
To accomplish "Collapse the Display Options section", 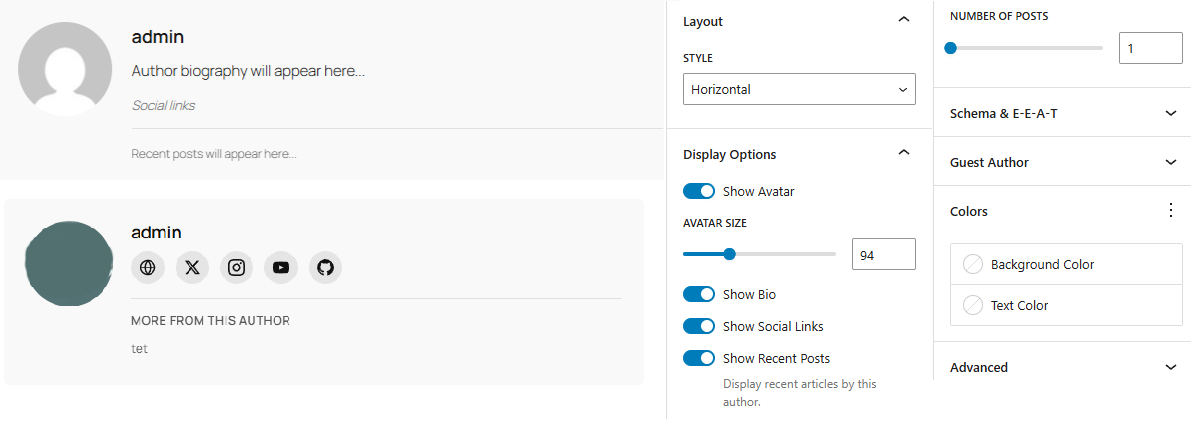I will (x=903, y=153).
